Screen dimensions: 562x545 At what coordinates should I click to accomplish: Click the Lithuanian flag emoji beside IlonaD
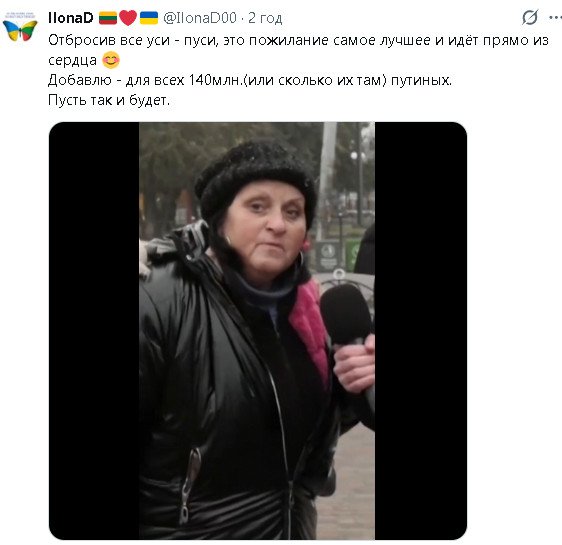coord(108,18)
